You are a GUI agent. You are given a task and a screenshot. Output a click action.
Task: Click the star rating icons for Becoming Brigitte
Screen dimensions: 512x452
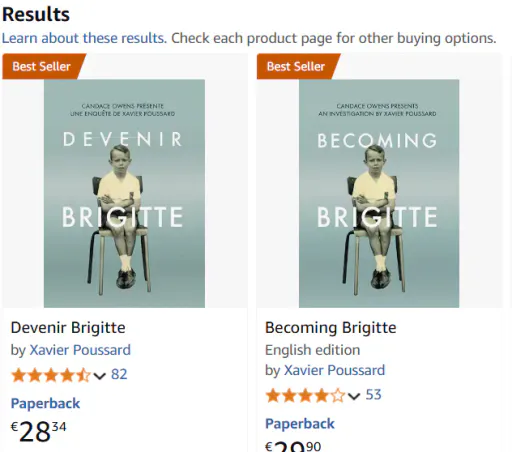[305, 396]
